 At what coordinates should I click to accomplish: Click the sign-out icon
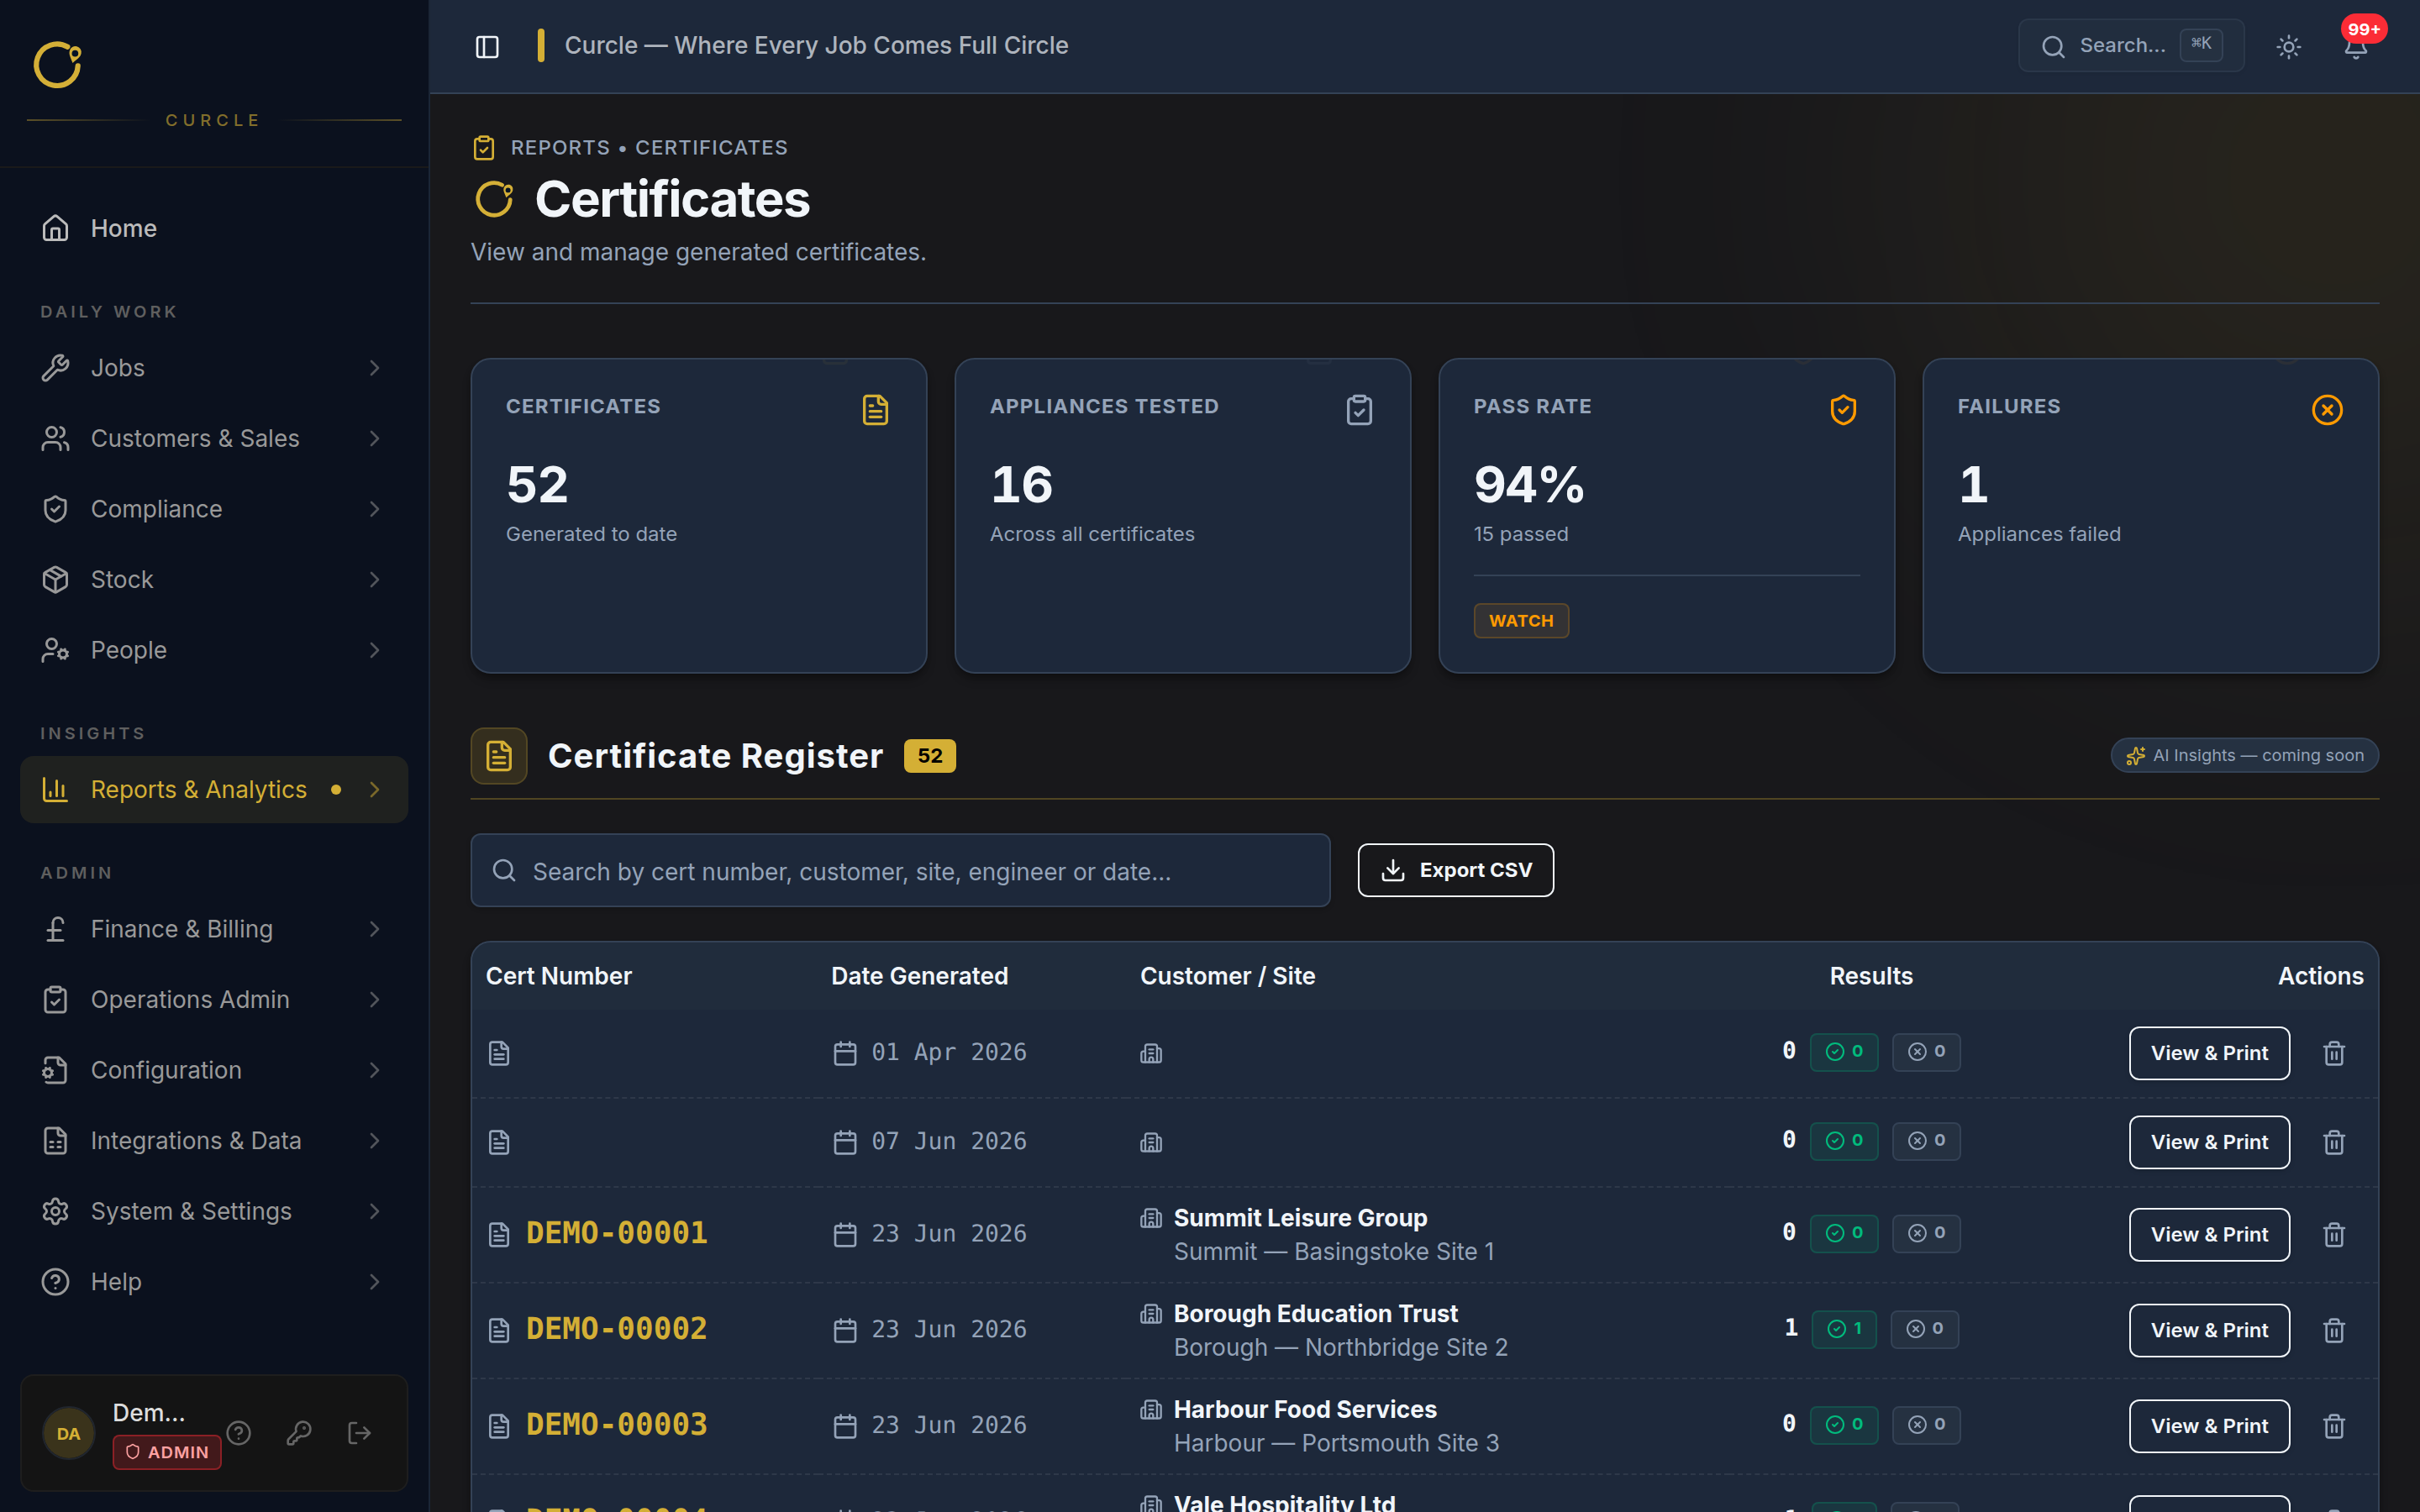(359, 1433)
